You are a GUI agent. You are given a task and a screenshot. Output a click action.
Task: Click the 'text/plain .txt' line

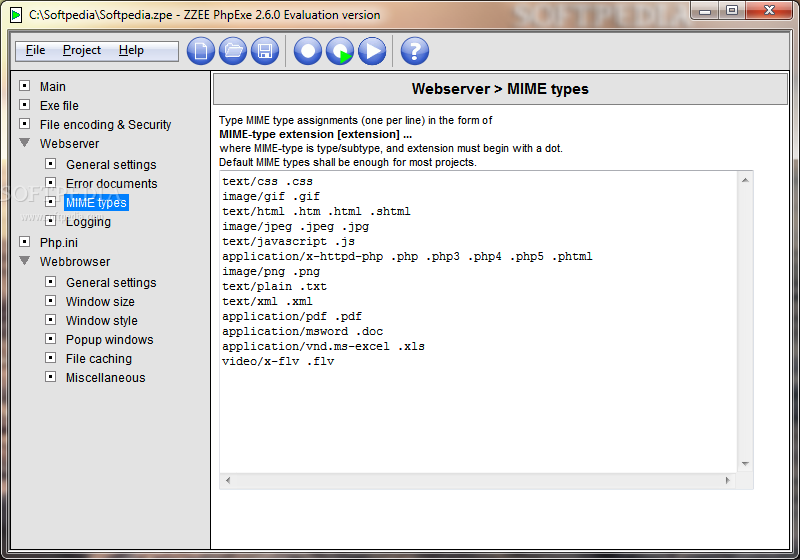[x=274, y=286]
